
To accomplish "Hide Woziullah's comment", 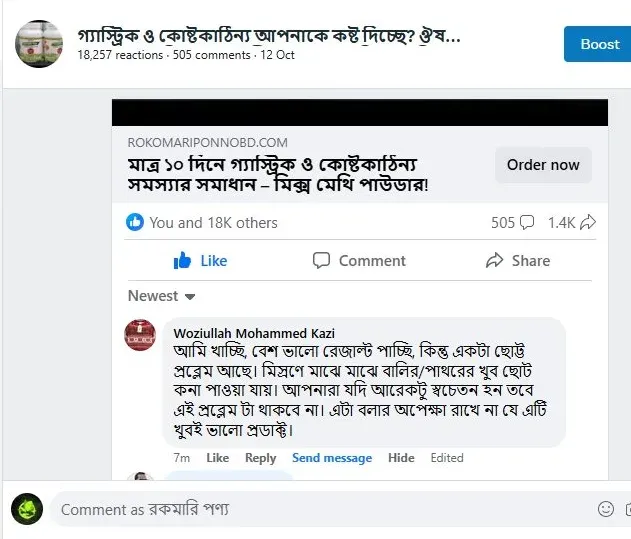I will tap(401, 458).
